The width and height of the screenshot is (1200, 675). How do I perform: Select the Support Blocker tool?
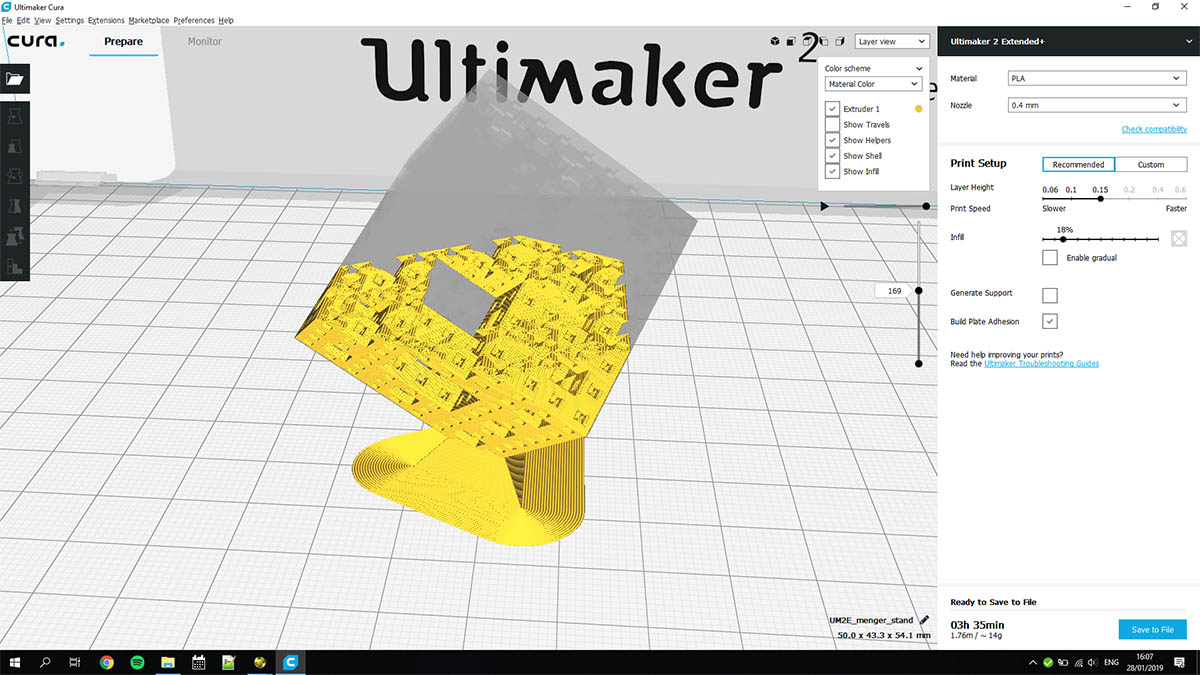point(14,267)
